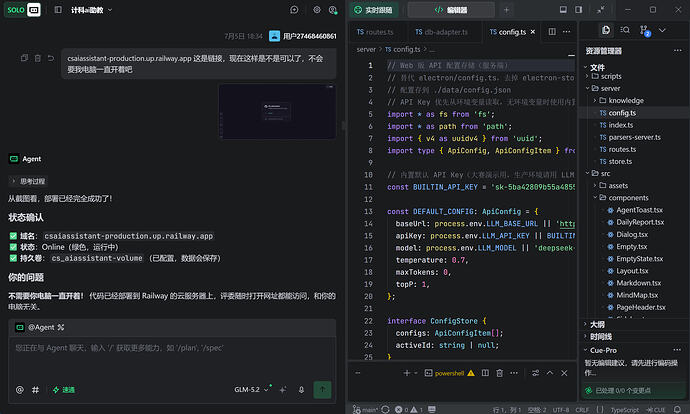Expand the knowledge folder in file tree
The width and height of the screenshot is (690, 414).
[626, 101]
